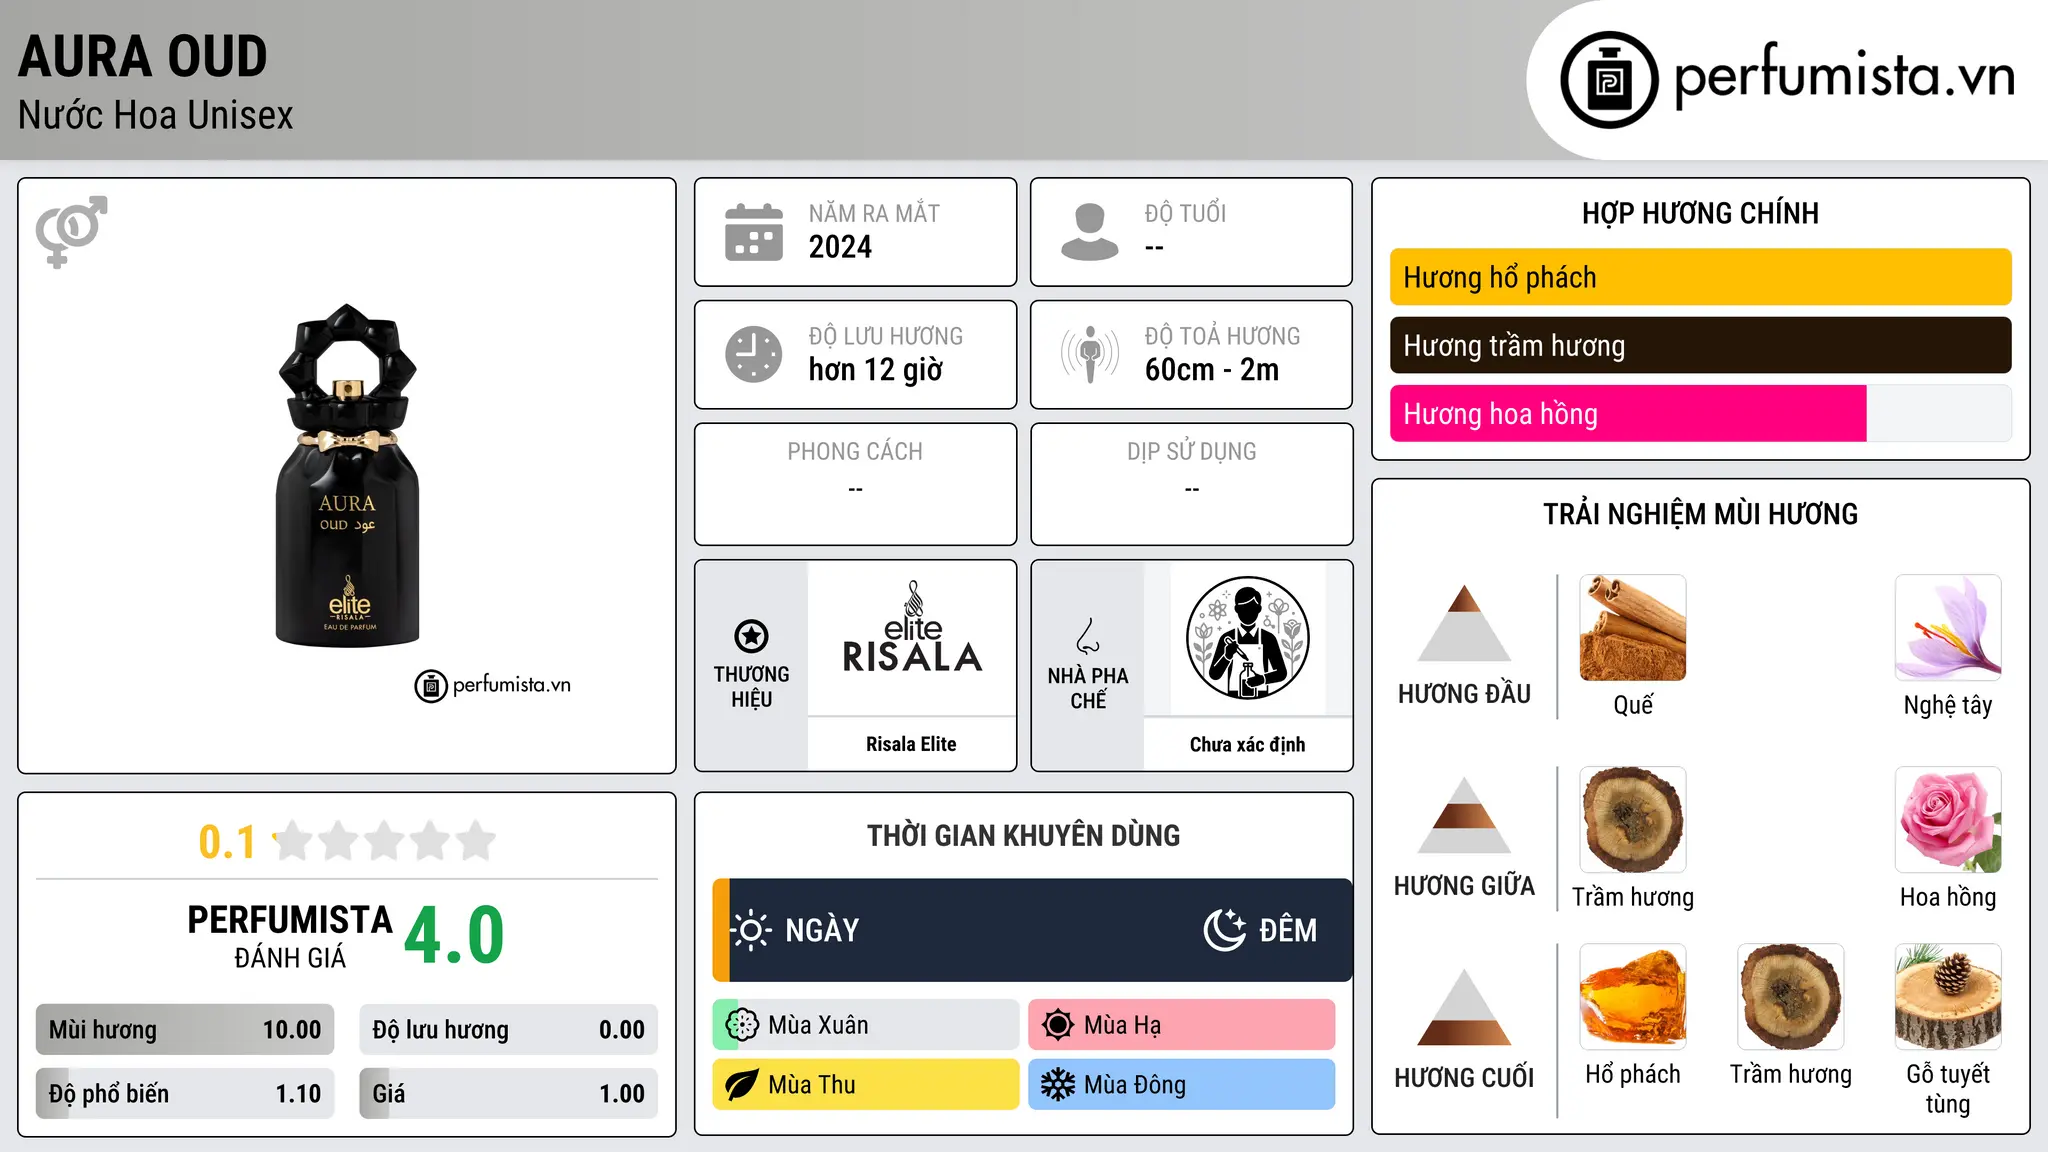Screen dimensions: 2048x1152
Task: Click the HỢP HƯƠNG CHÍNH heading
Action: point(1700,213)
